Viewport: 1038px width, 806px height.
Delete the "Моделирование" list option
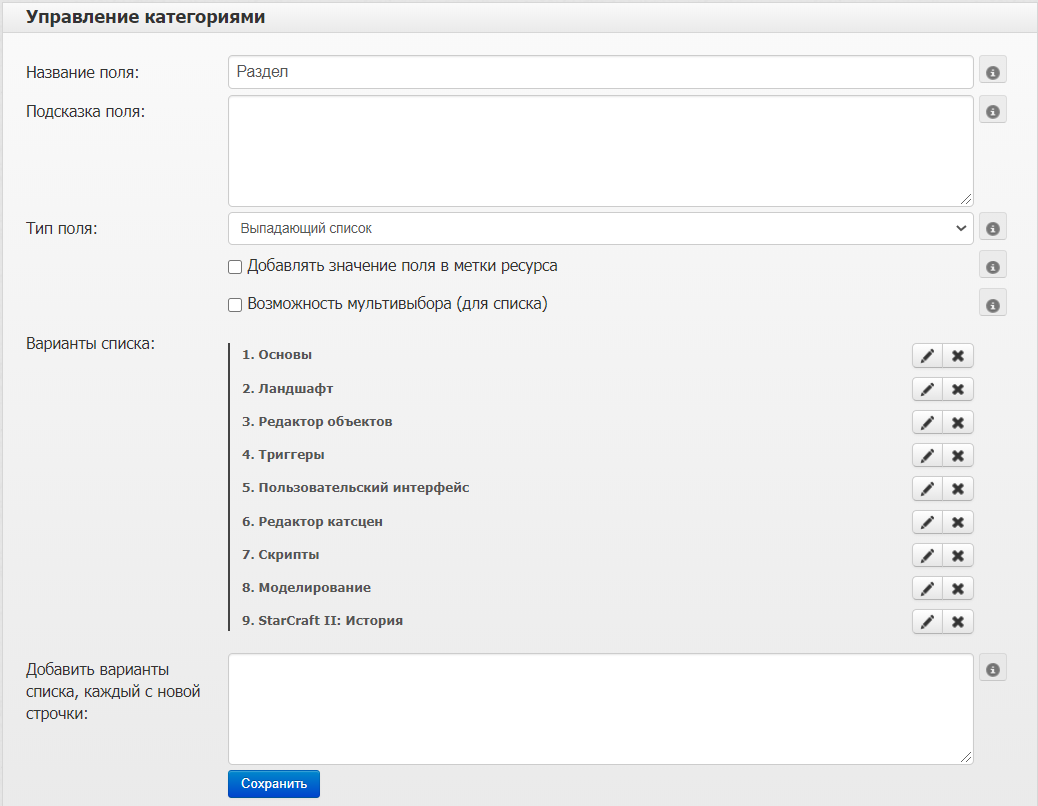(957, 588)
